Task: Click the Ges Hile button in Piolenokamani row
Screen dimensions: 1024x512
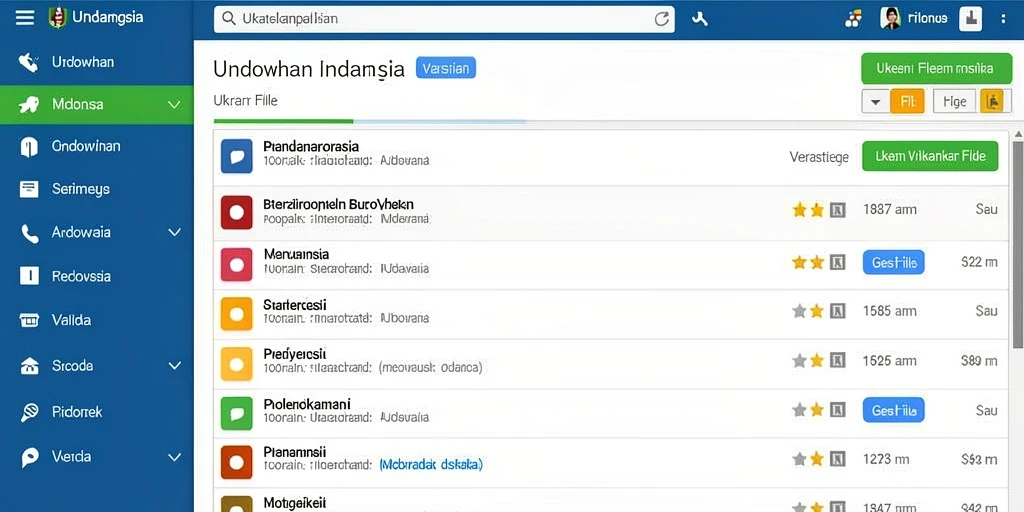Action: (893, 410)
